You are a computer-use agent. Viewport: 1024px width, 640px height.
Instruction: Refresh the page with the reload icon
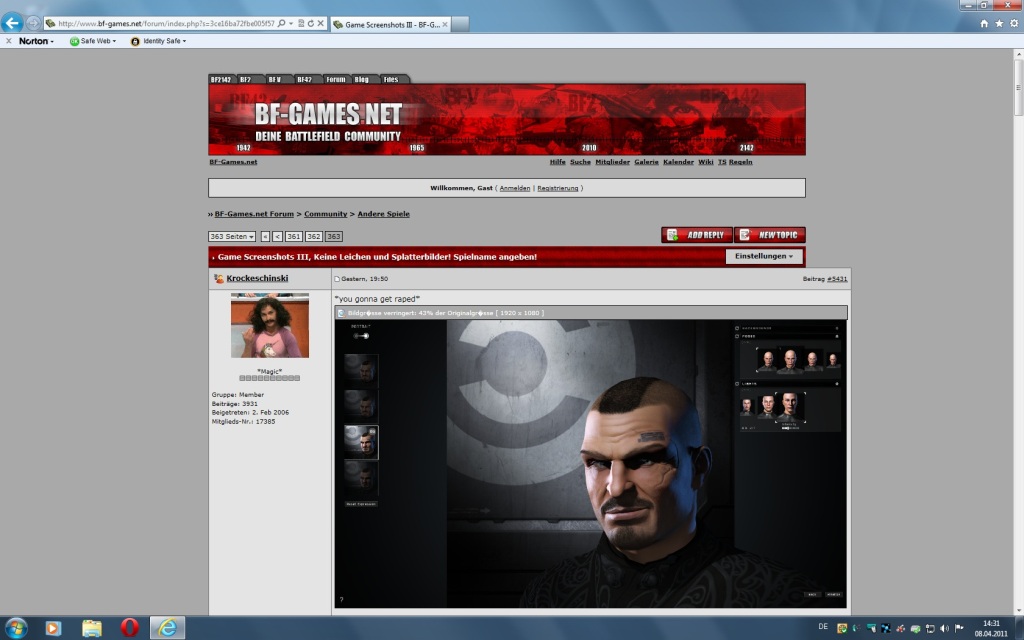pyautogui.click(x=311, y=24)
